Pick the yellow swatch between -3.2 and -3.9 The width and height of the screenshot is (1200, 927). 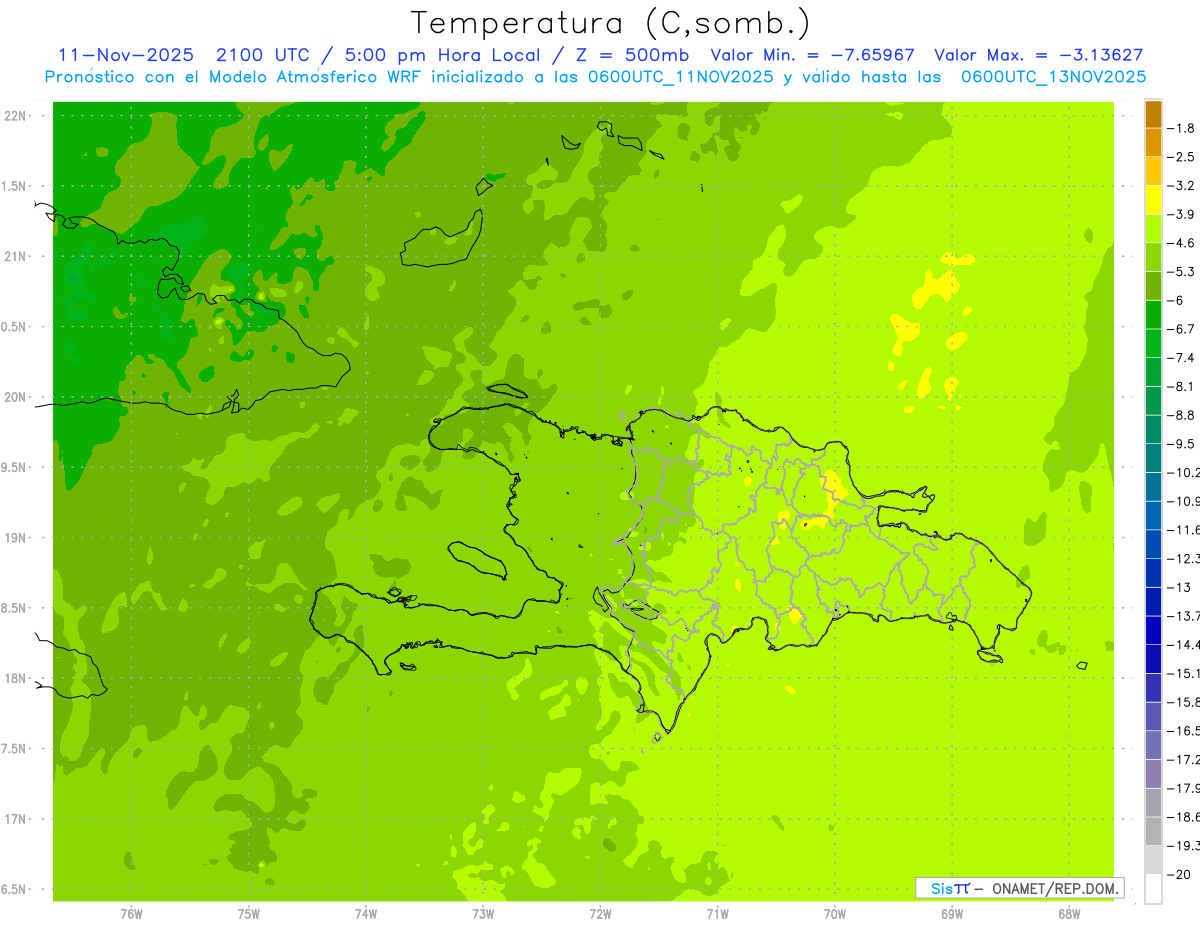(1153, 200)
